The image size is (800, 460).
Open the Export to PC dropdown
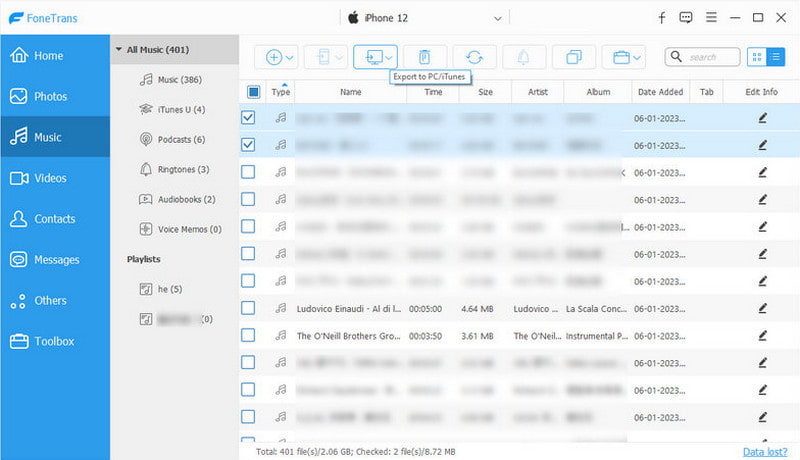[x=376, y=57]
